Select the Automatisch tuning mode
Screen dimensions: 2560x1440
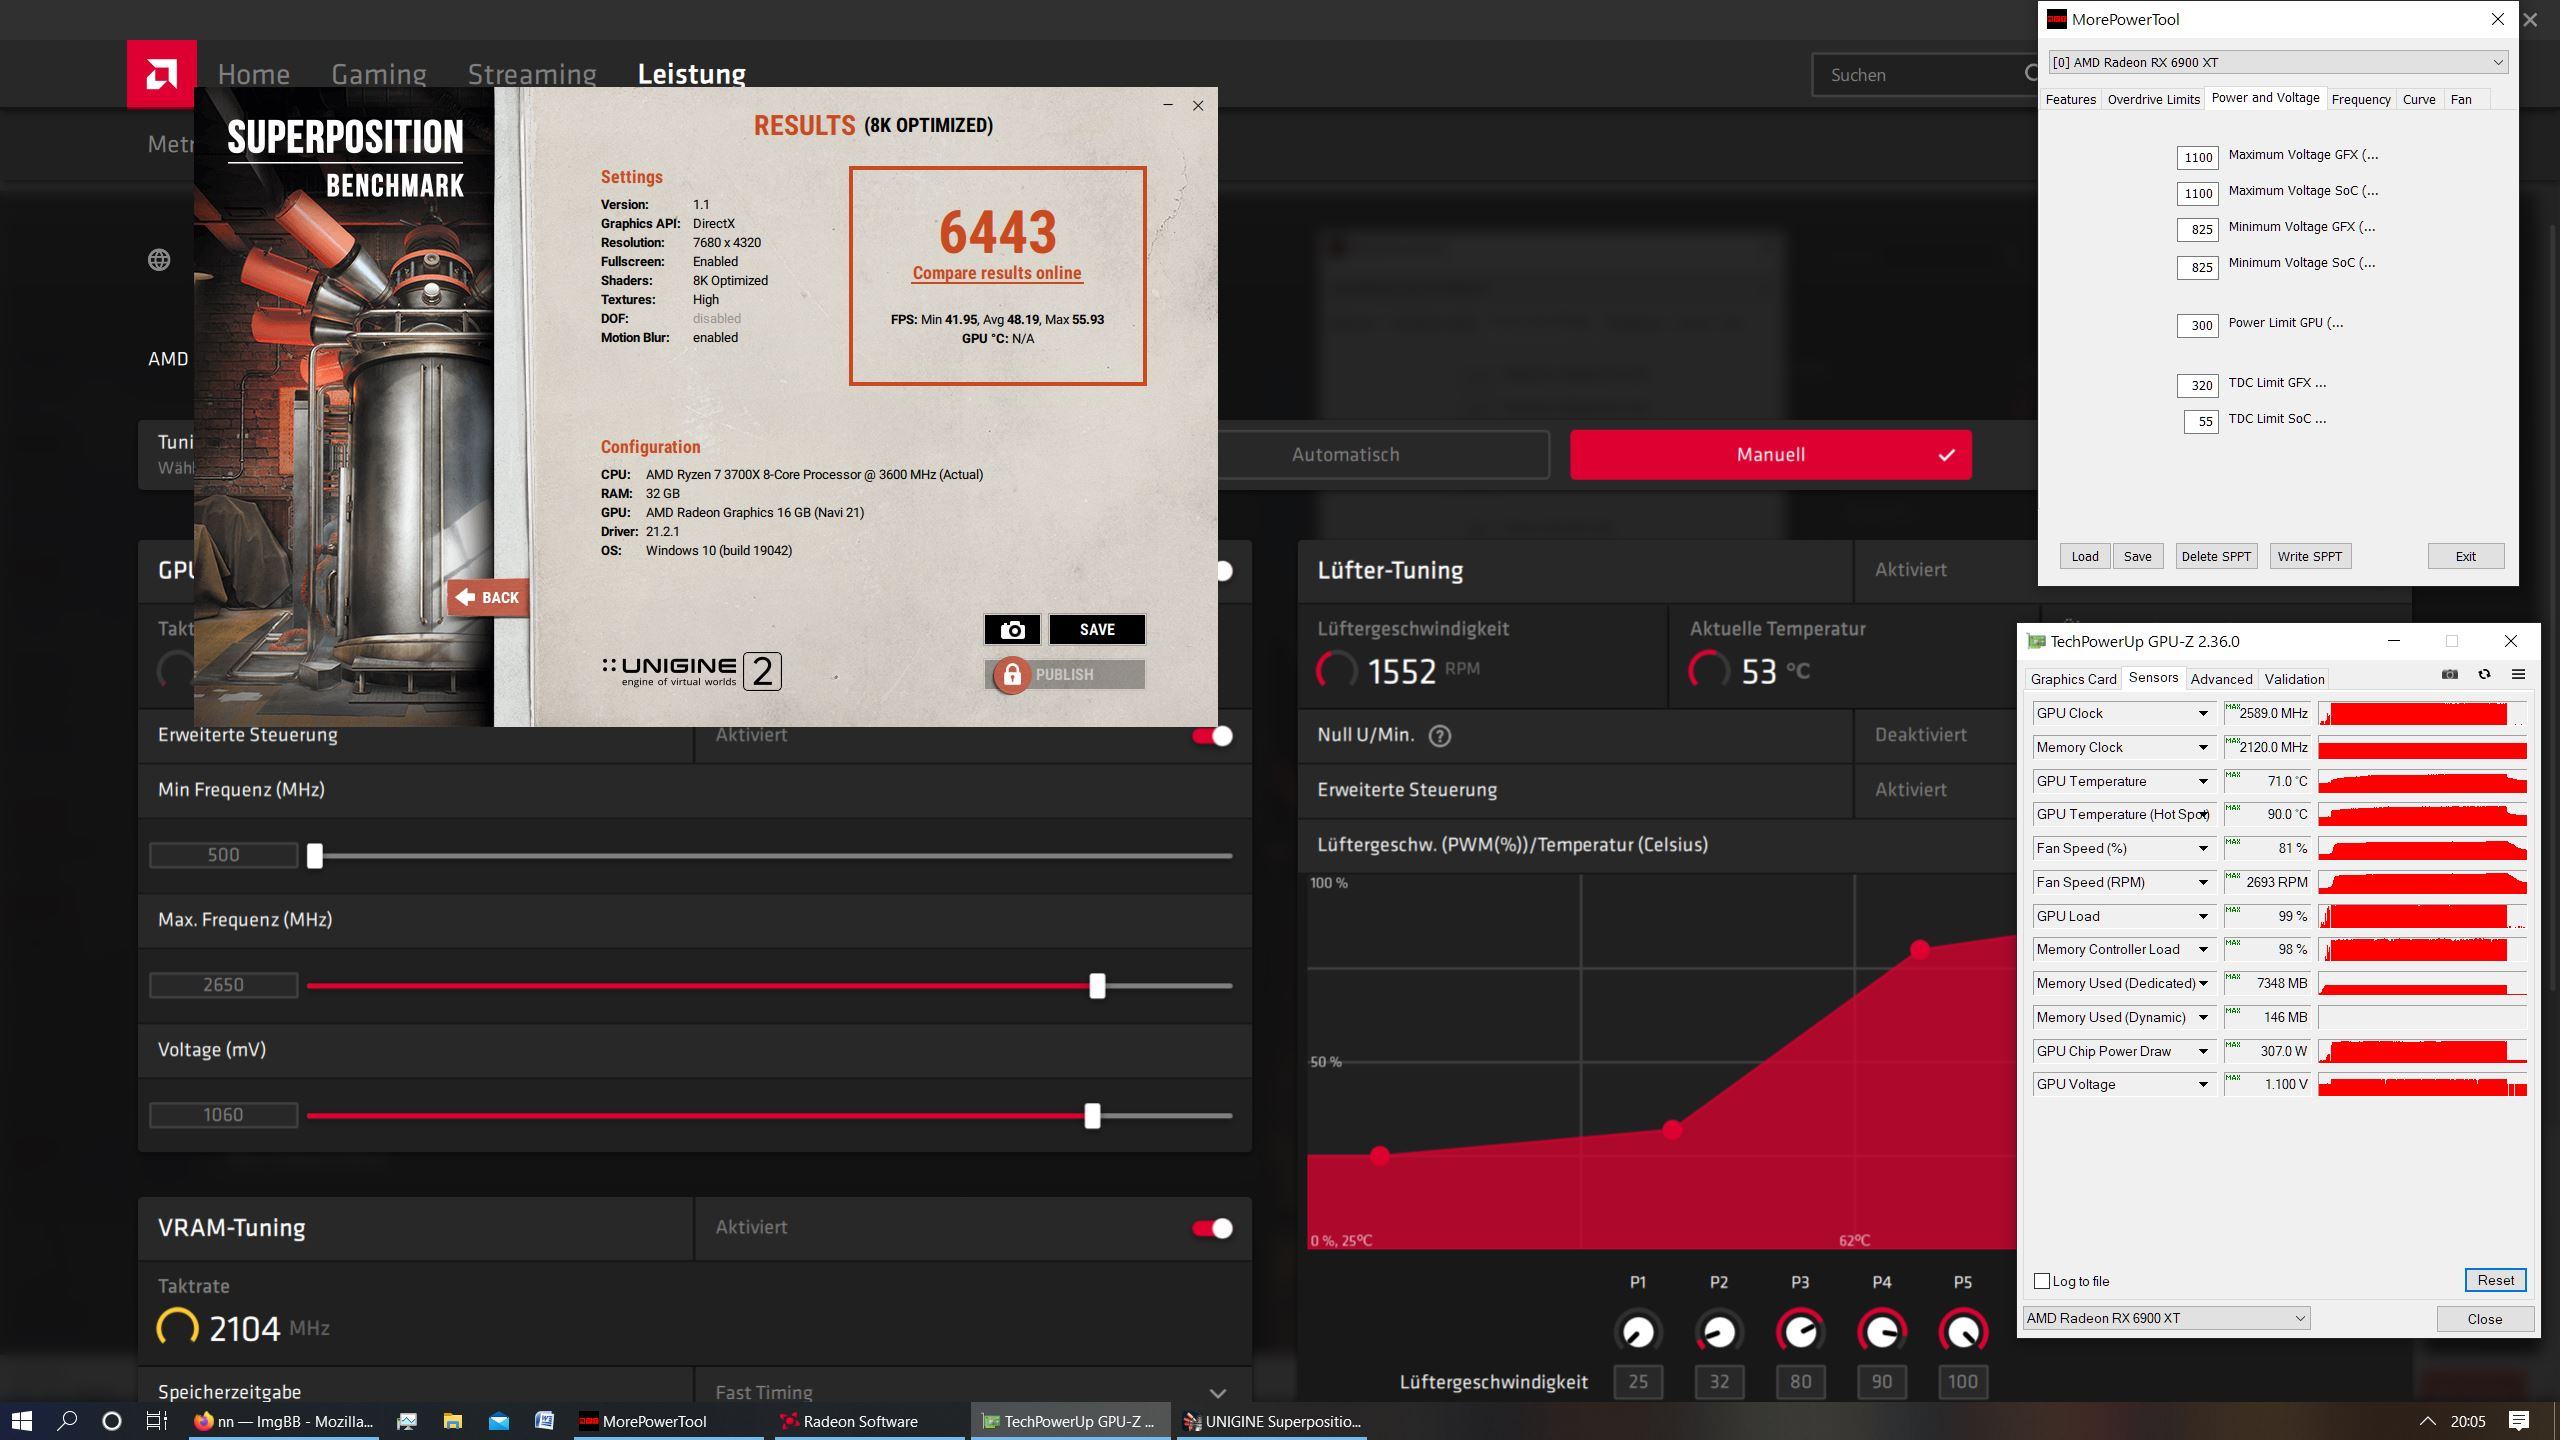[1345, 455]
